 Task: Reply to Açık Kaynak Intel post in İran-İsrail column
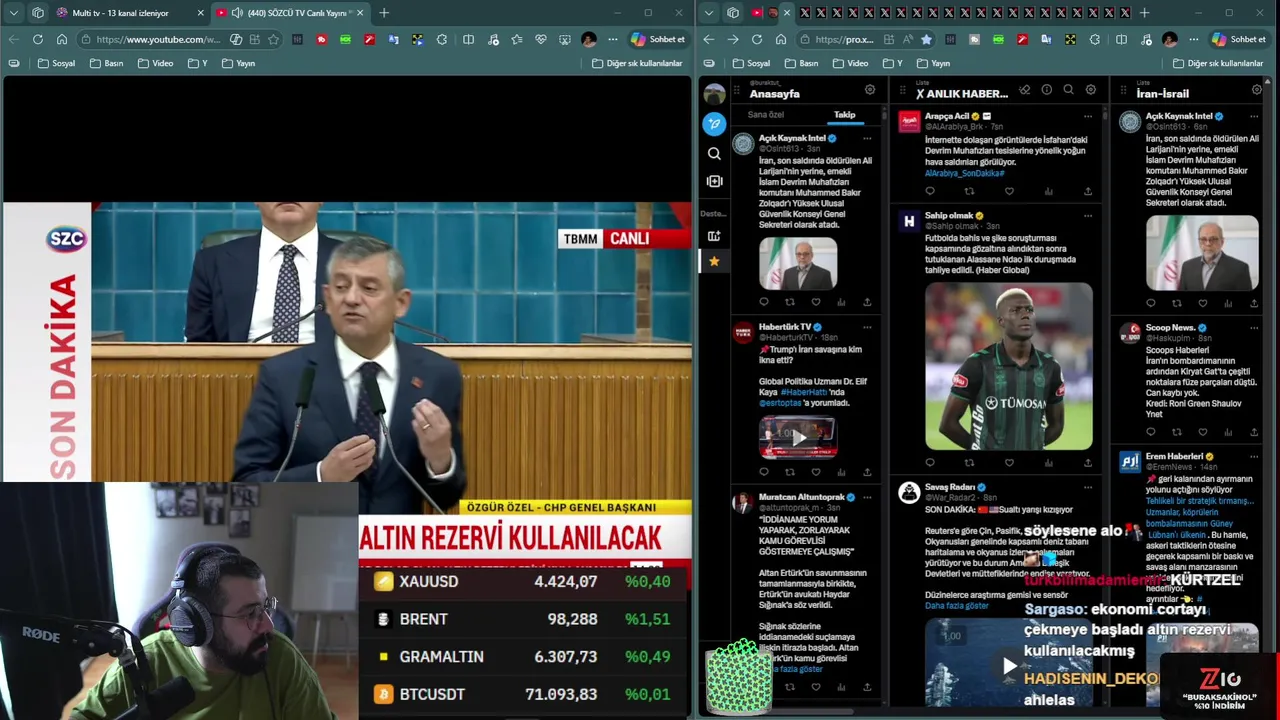(x=1151, y=303)
